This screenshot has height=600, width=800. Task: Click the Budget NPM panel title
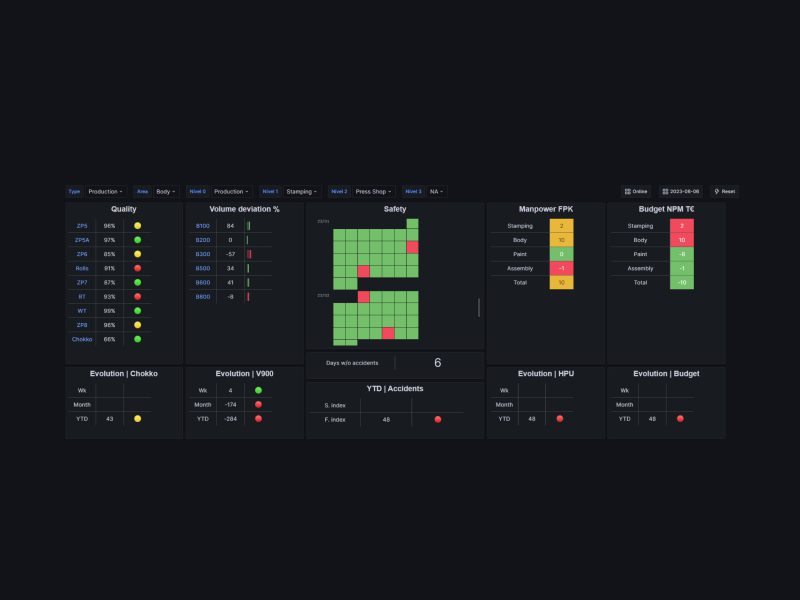(x=666, y=209)
